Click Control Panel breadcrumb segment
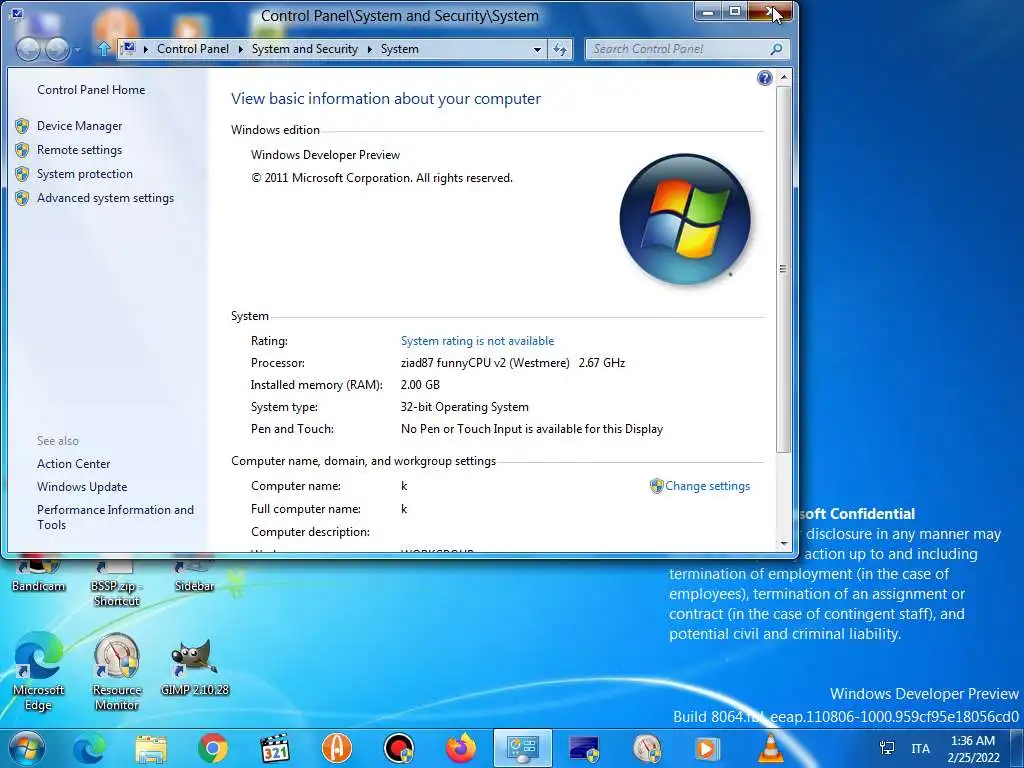 point(193,49)
